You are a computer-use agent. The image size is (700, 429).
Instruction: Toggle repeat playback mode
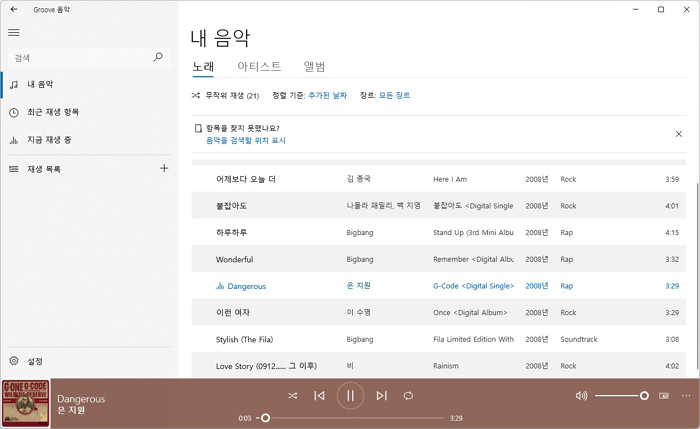click(408, 396)
